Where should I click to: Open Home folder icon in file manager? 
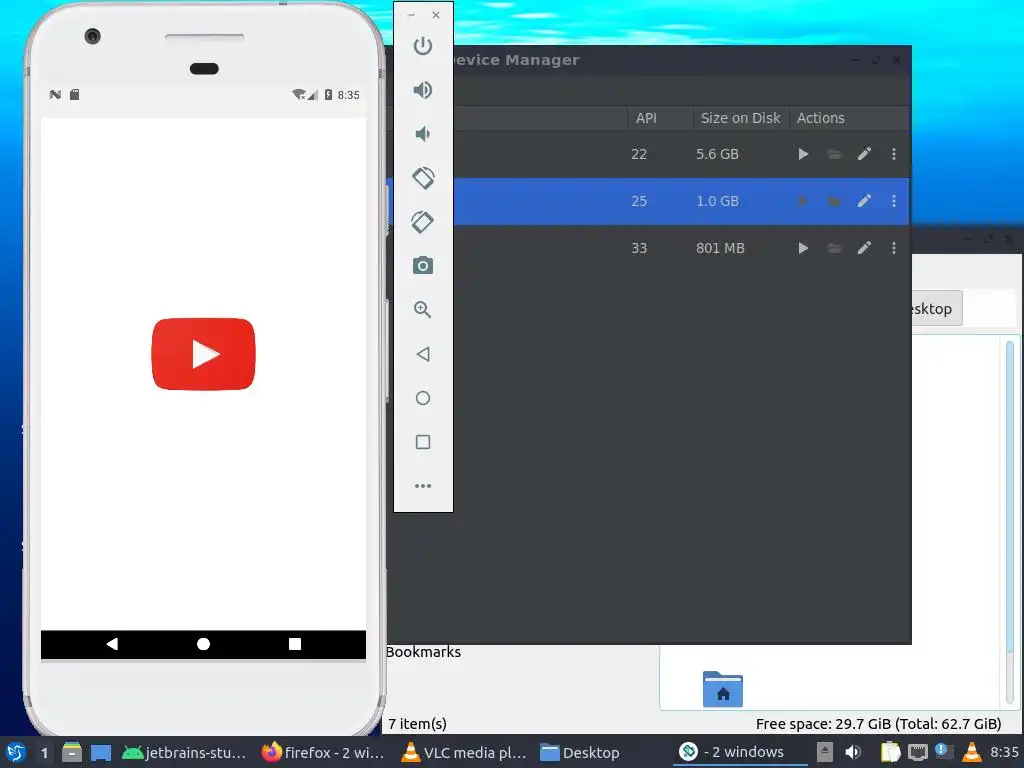pos(722,689)
